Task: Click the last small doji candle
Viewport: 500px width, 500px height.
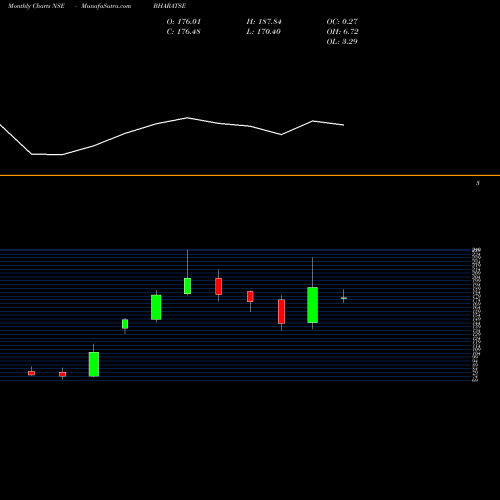Action: 344,298
